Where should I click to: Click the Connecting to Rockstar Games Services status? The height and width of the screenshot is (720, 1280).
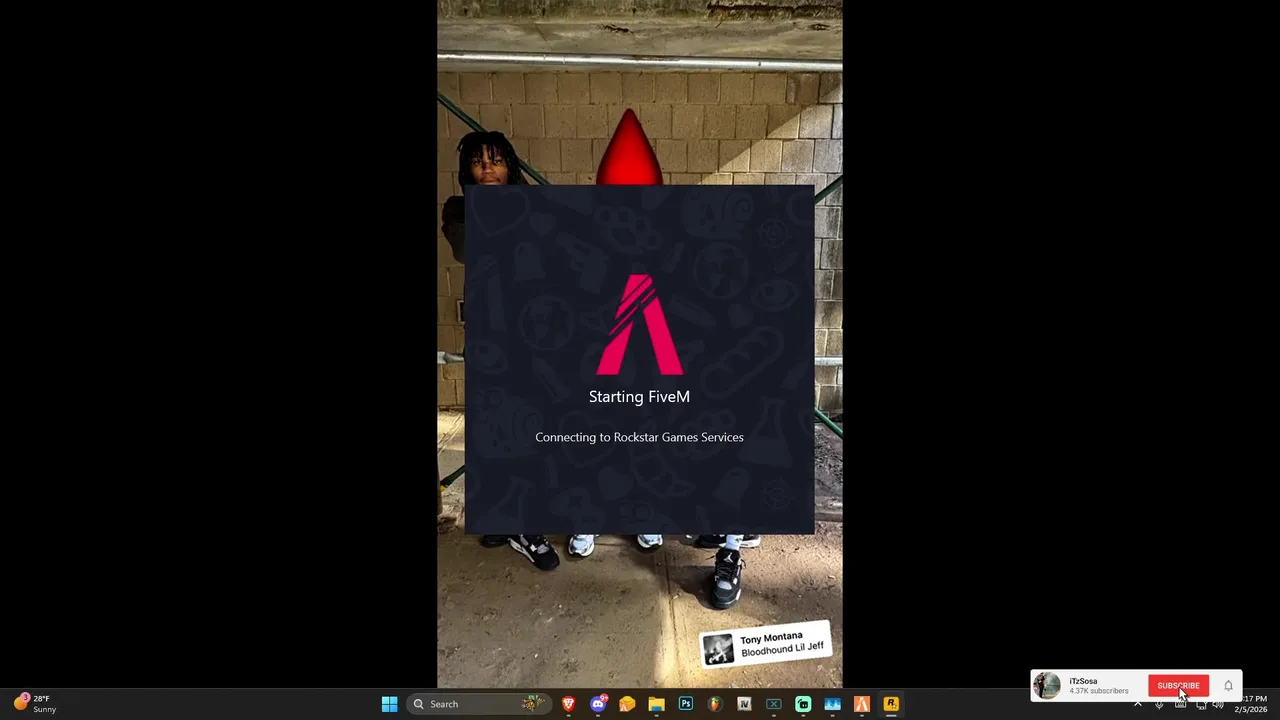639,437
